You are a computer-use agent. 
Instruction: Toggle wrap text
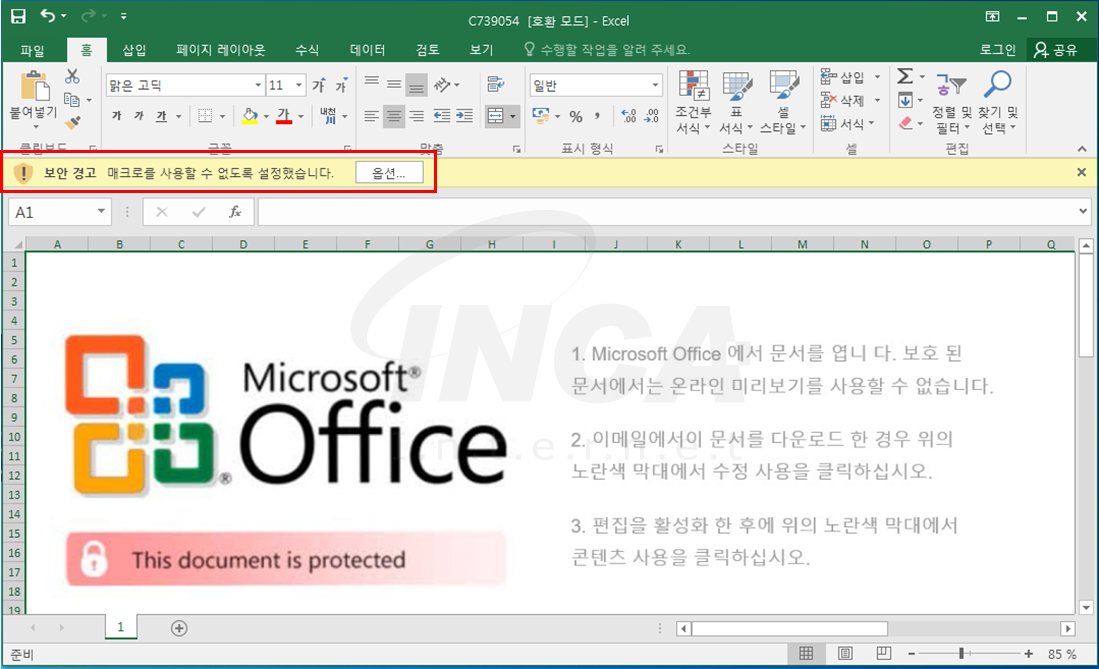(x=496, y=85)
